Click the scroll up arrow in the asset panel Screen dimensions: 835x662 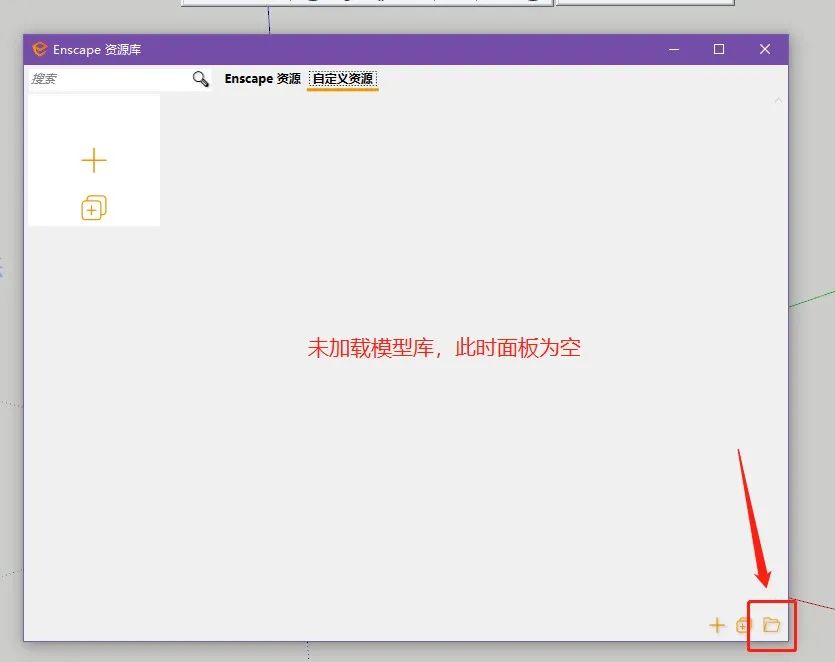779,100
